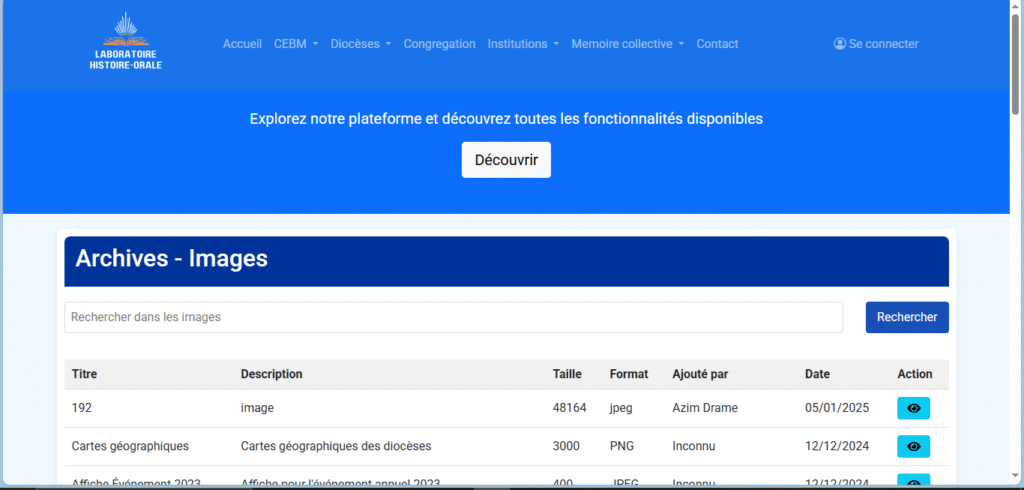Viewport: 1024px width, 490px height.
Task: Click the Se connecter link
Action: click(x=883, y=44)
